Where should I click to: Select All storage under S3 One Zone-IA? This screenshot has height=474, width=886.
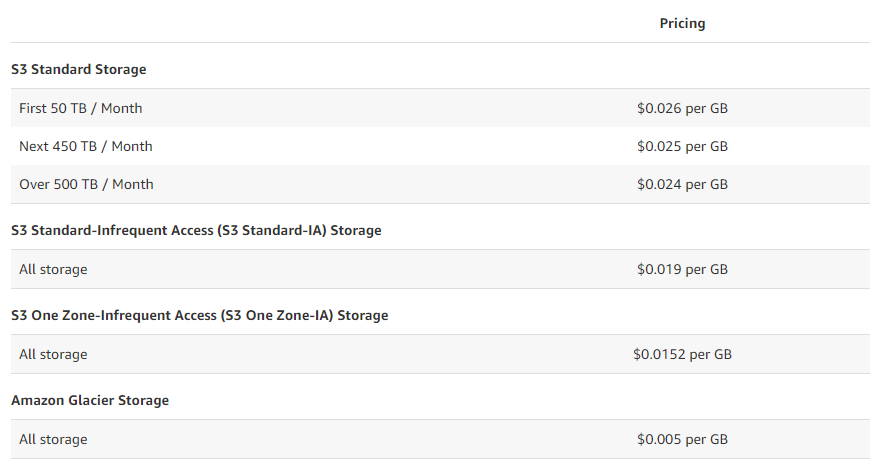click(x=53, y=354)
